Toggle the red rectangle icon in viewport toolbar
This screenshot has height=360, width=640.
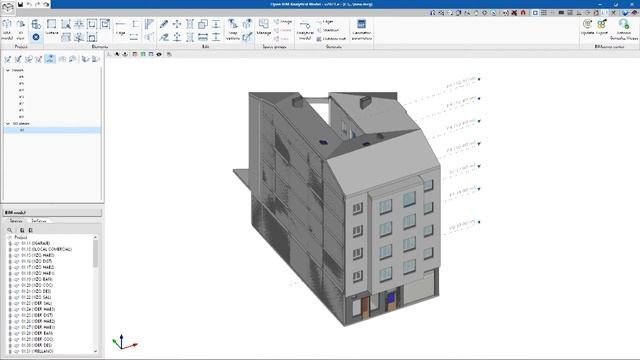click(135, 54)
